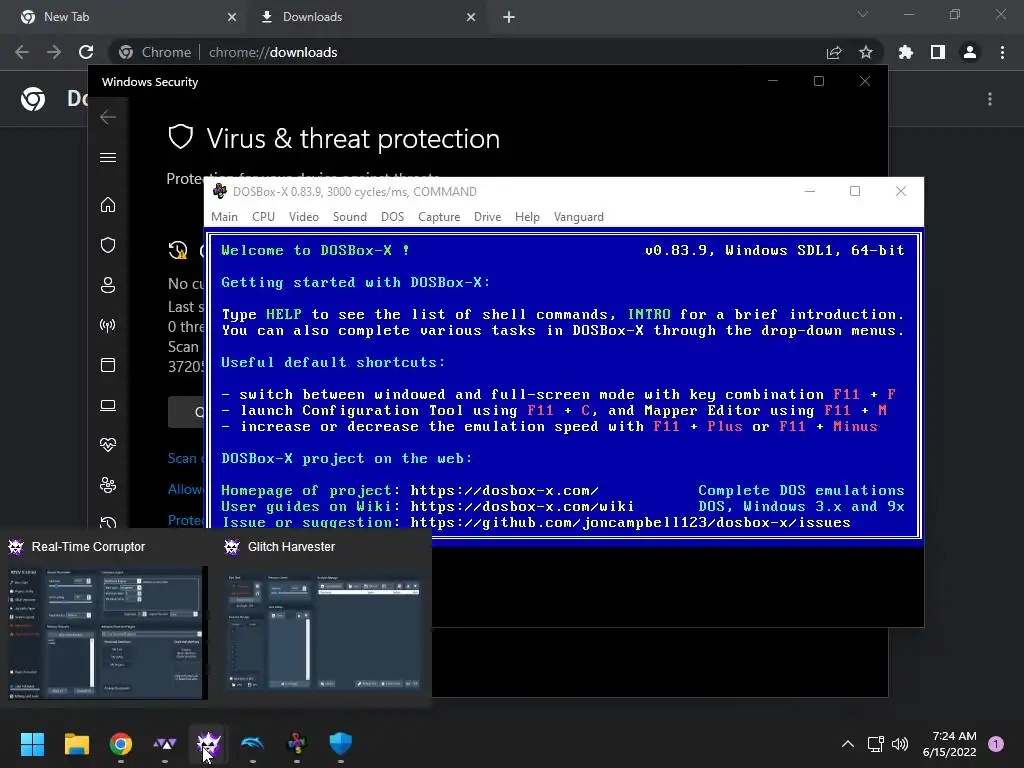Click the DOSBox-X title bar app icon
This screenshot has height=768, width=1024.
(219, 191)
